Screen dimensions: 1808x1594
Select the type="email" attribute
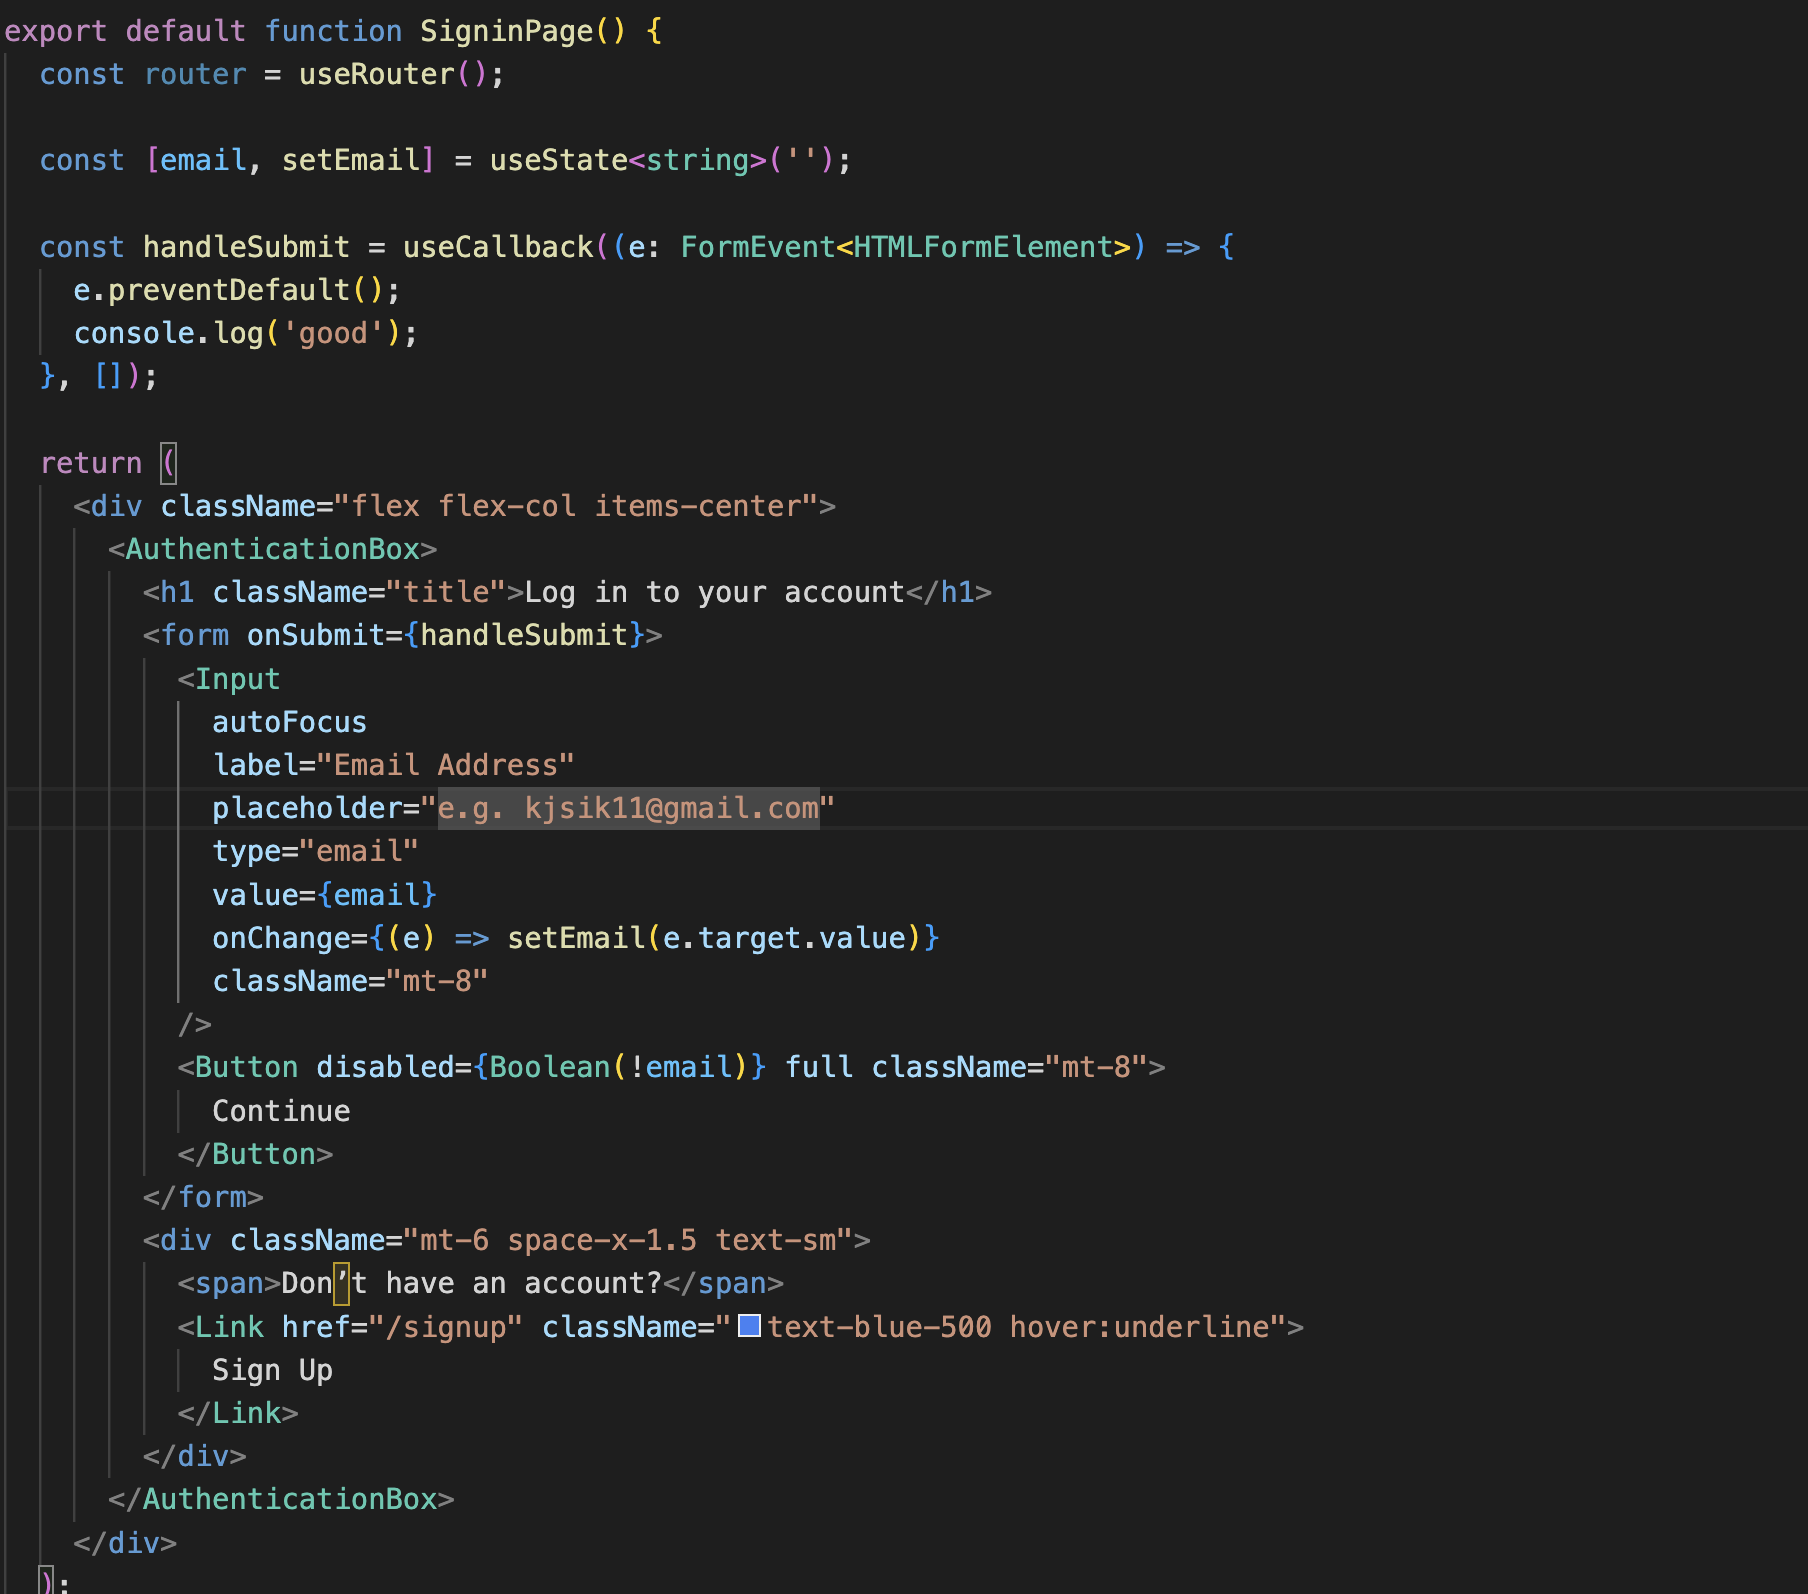(x=315, y=850)
